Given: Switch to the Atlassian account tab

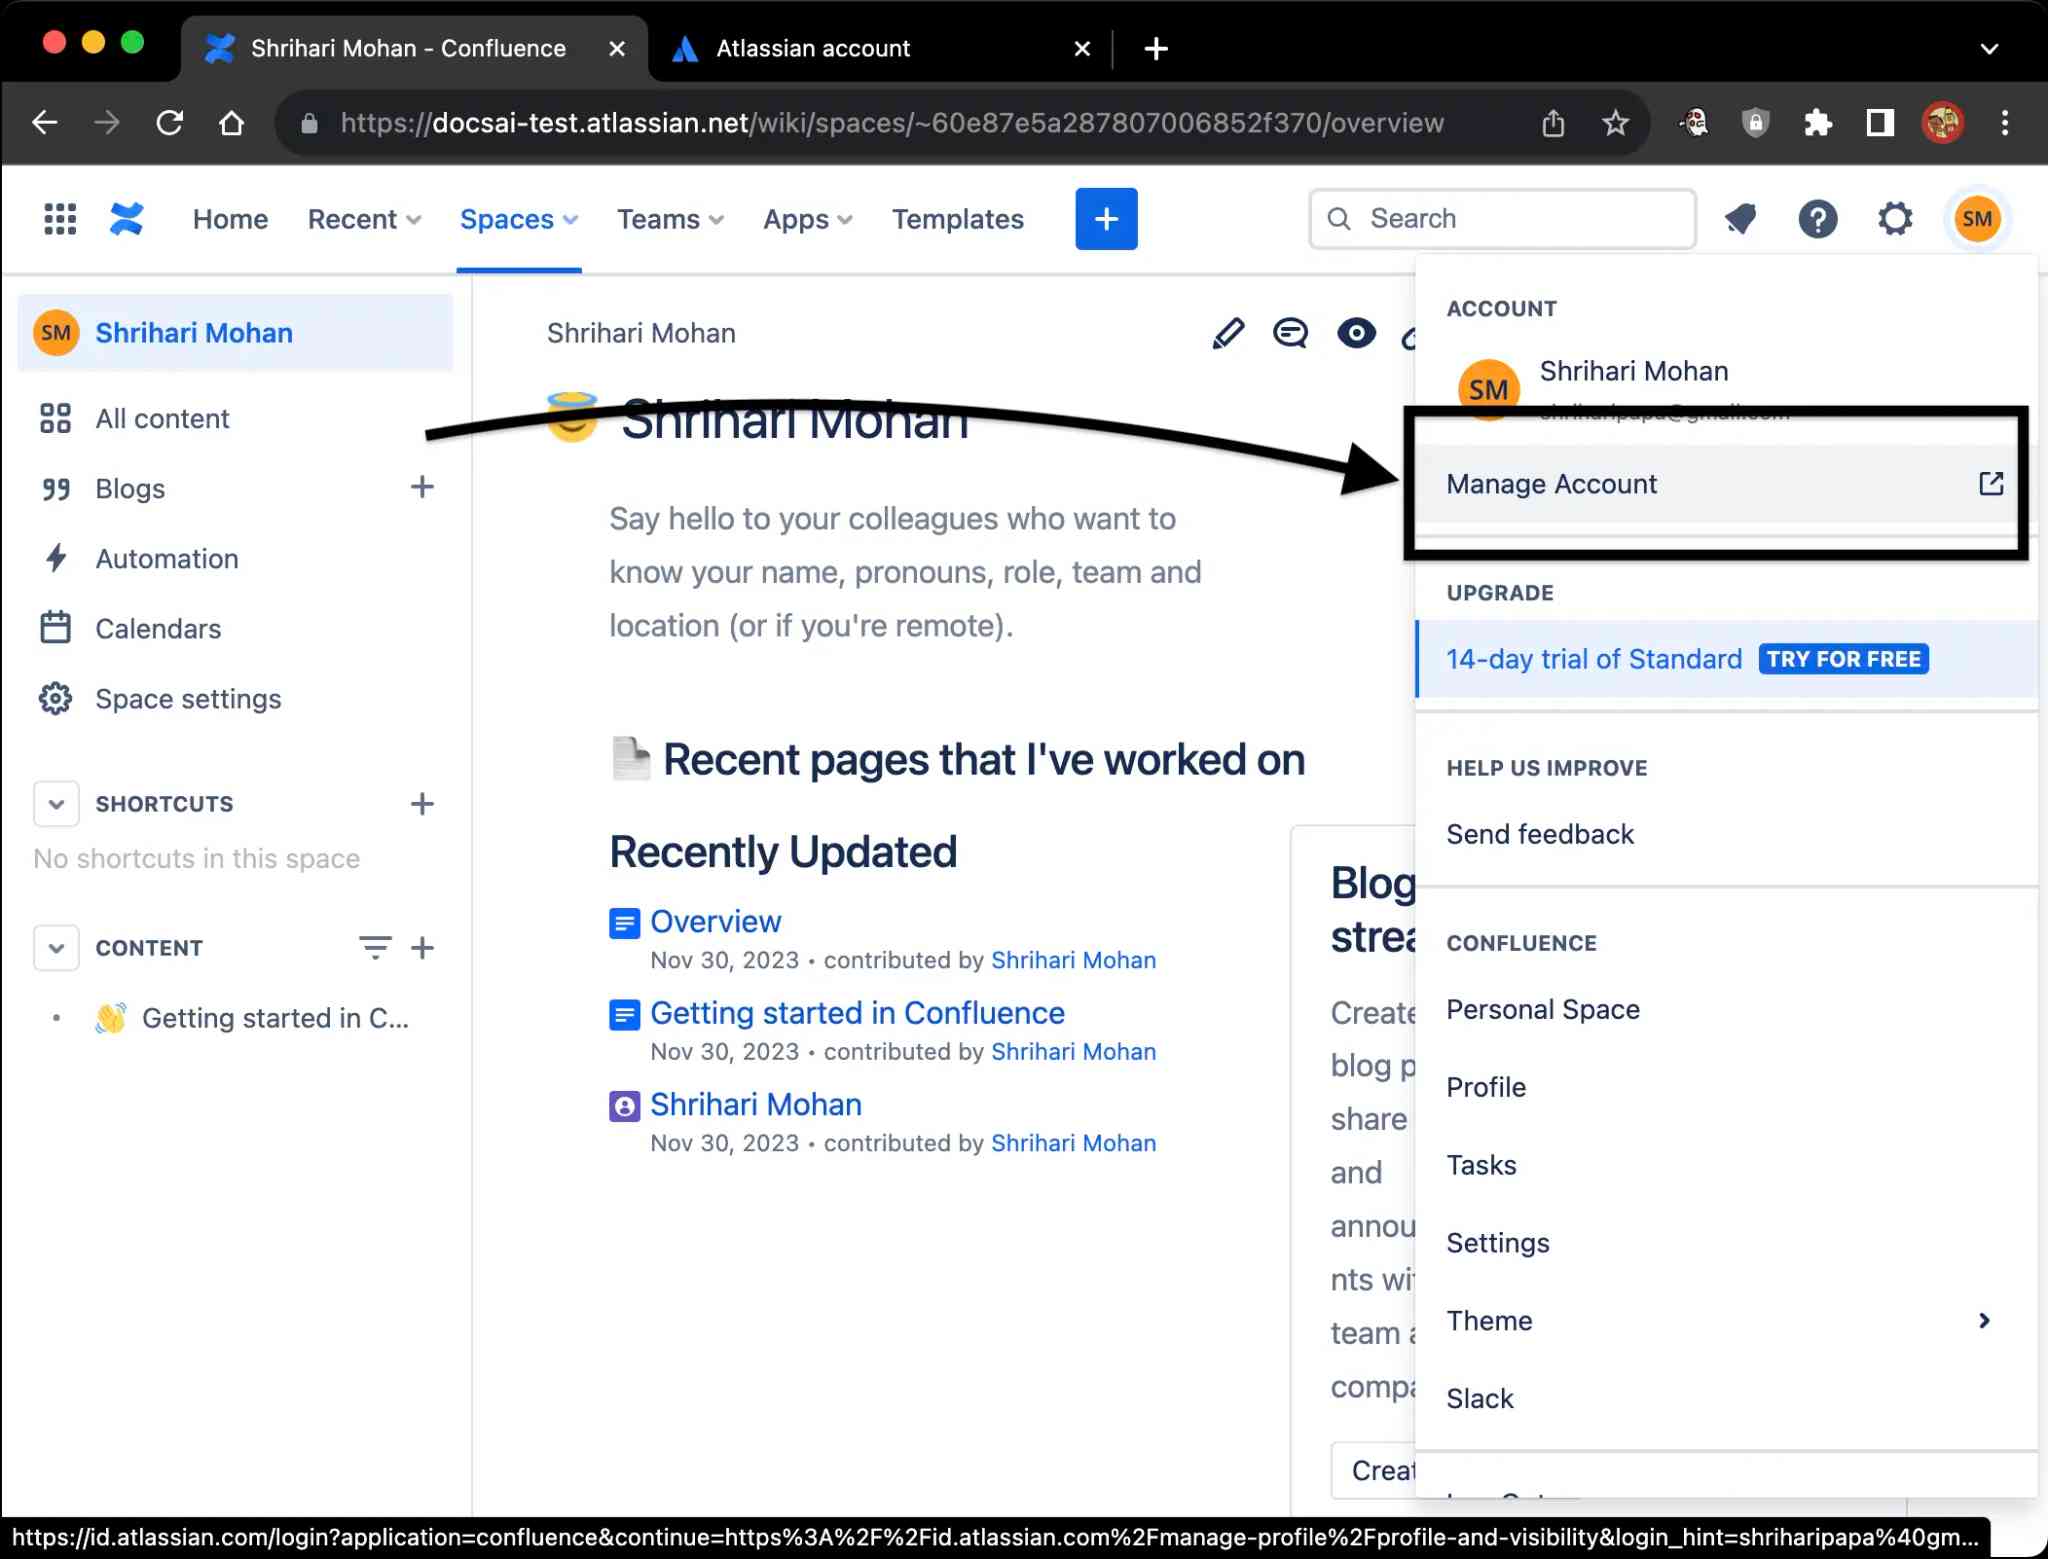Looking at the screenshot, I should click(812, 48).
